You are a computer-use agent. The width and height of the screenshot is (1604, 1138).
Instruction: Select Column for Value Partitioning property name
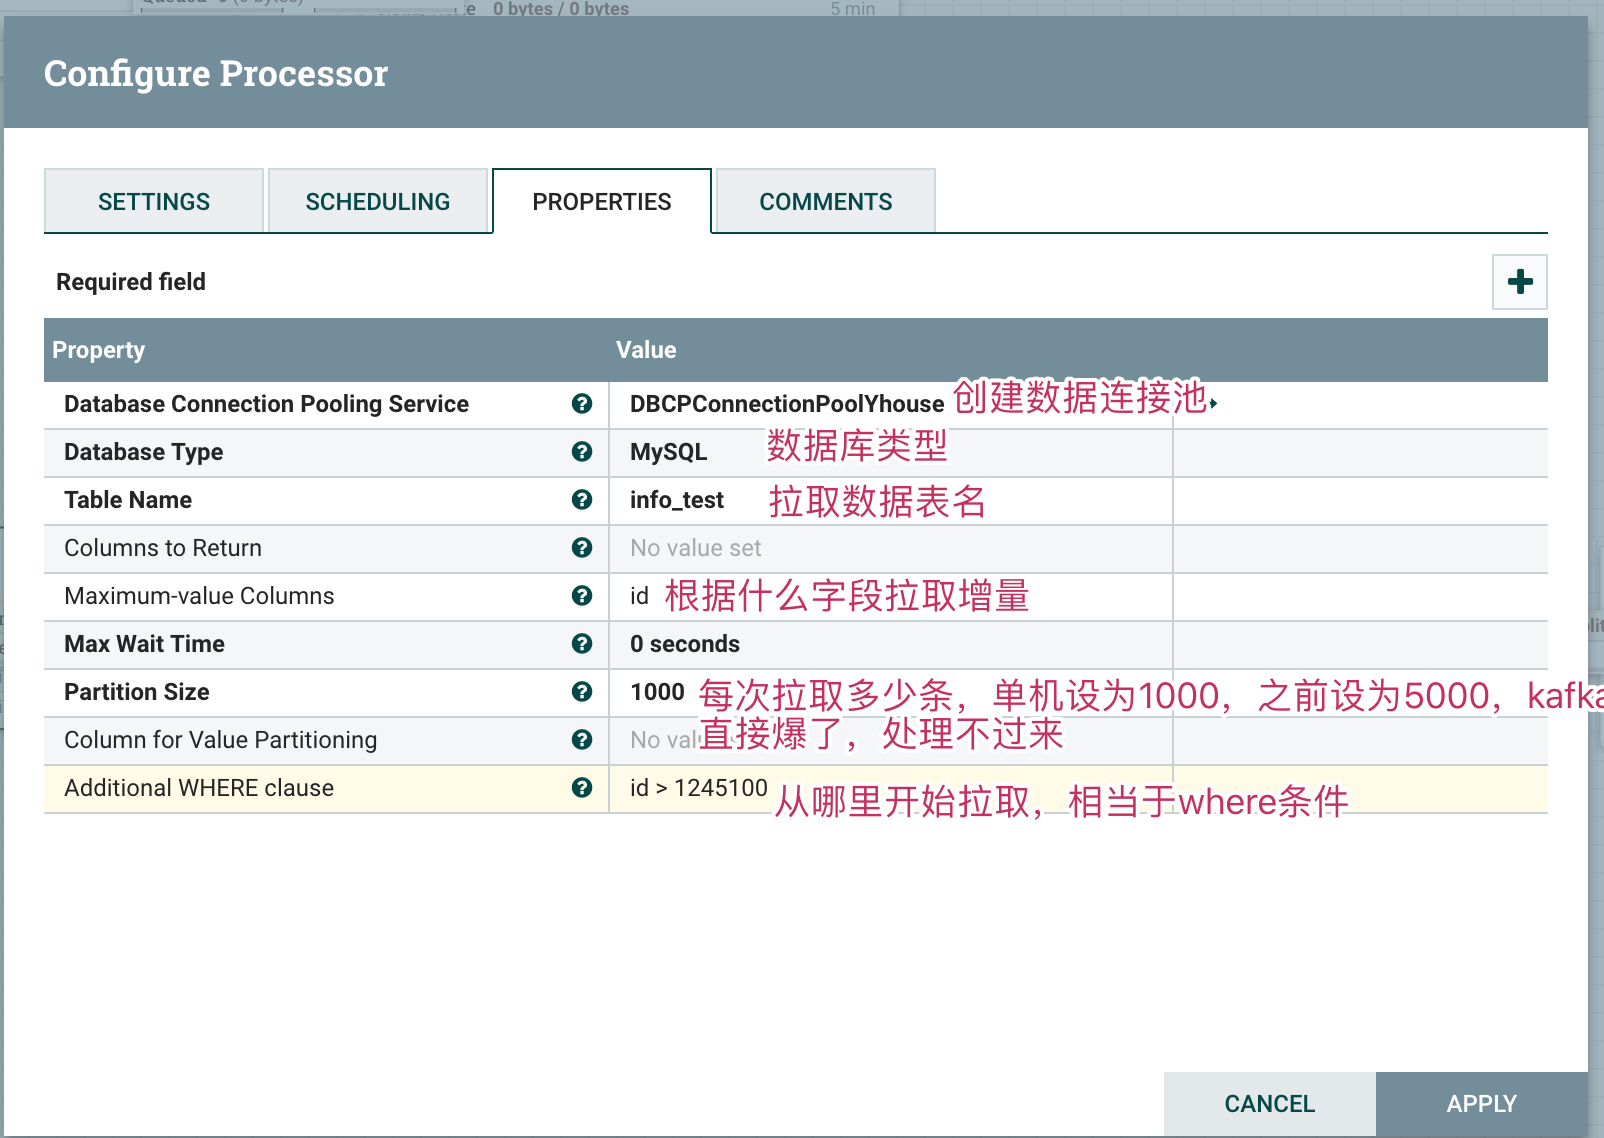[x=221, y=740]
